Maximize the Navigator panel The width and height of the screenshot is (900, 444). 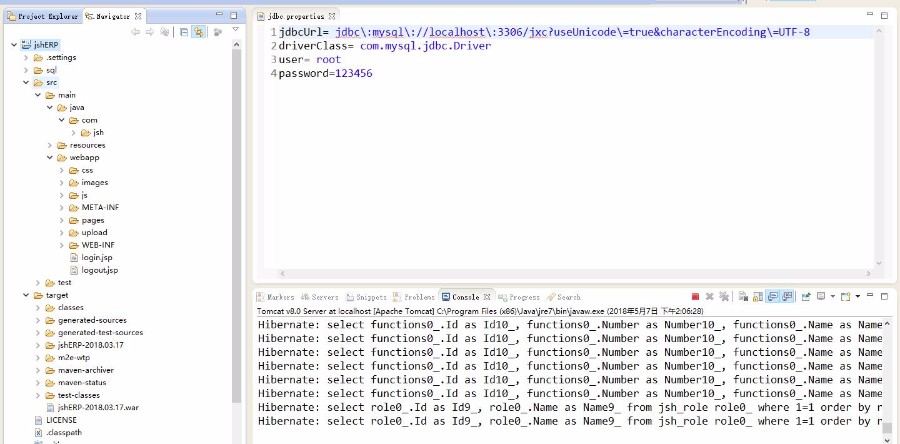pos(234,15)
